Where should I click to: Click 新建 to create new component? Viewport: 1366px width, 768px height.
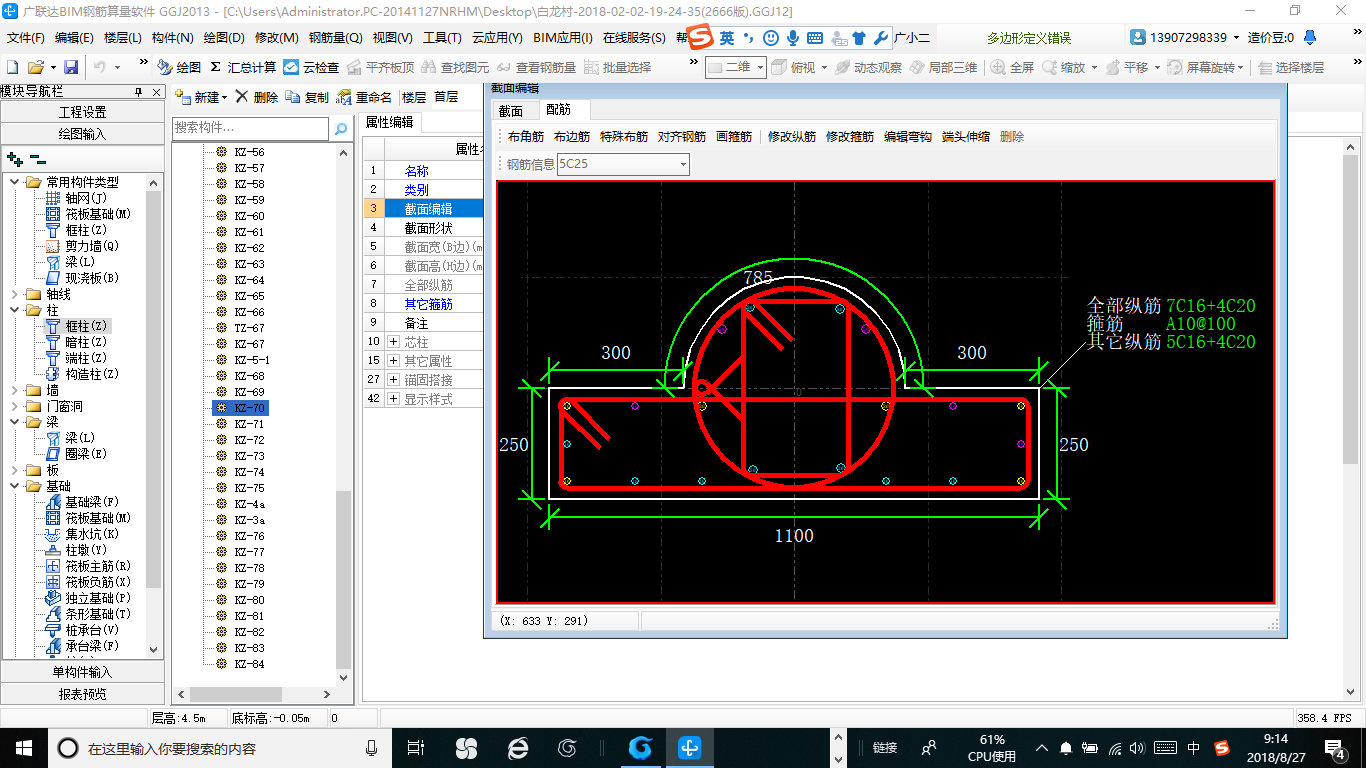[201, 97]
